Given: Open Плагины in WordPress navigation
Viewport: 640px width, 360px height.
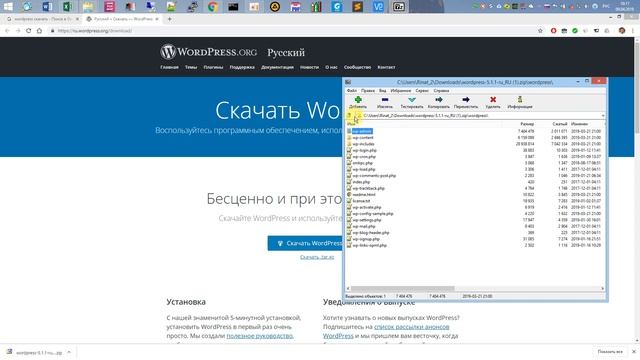Looking at the screenshot, I should pyautogui.click(x=213, y=67).
